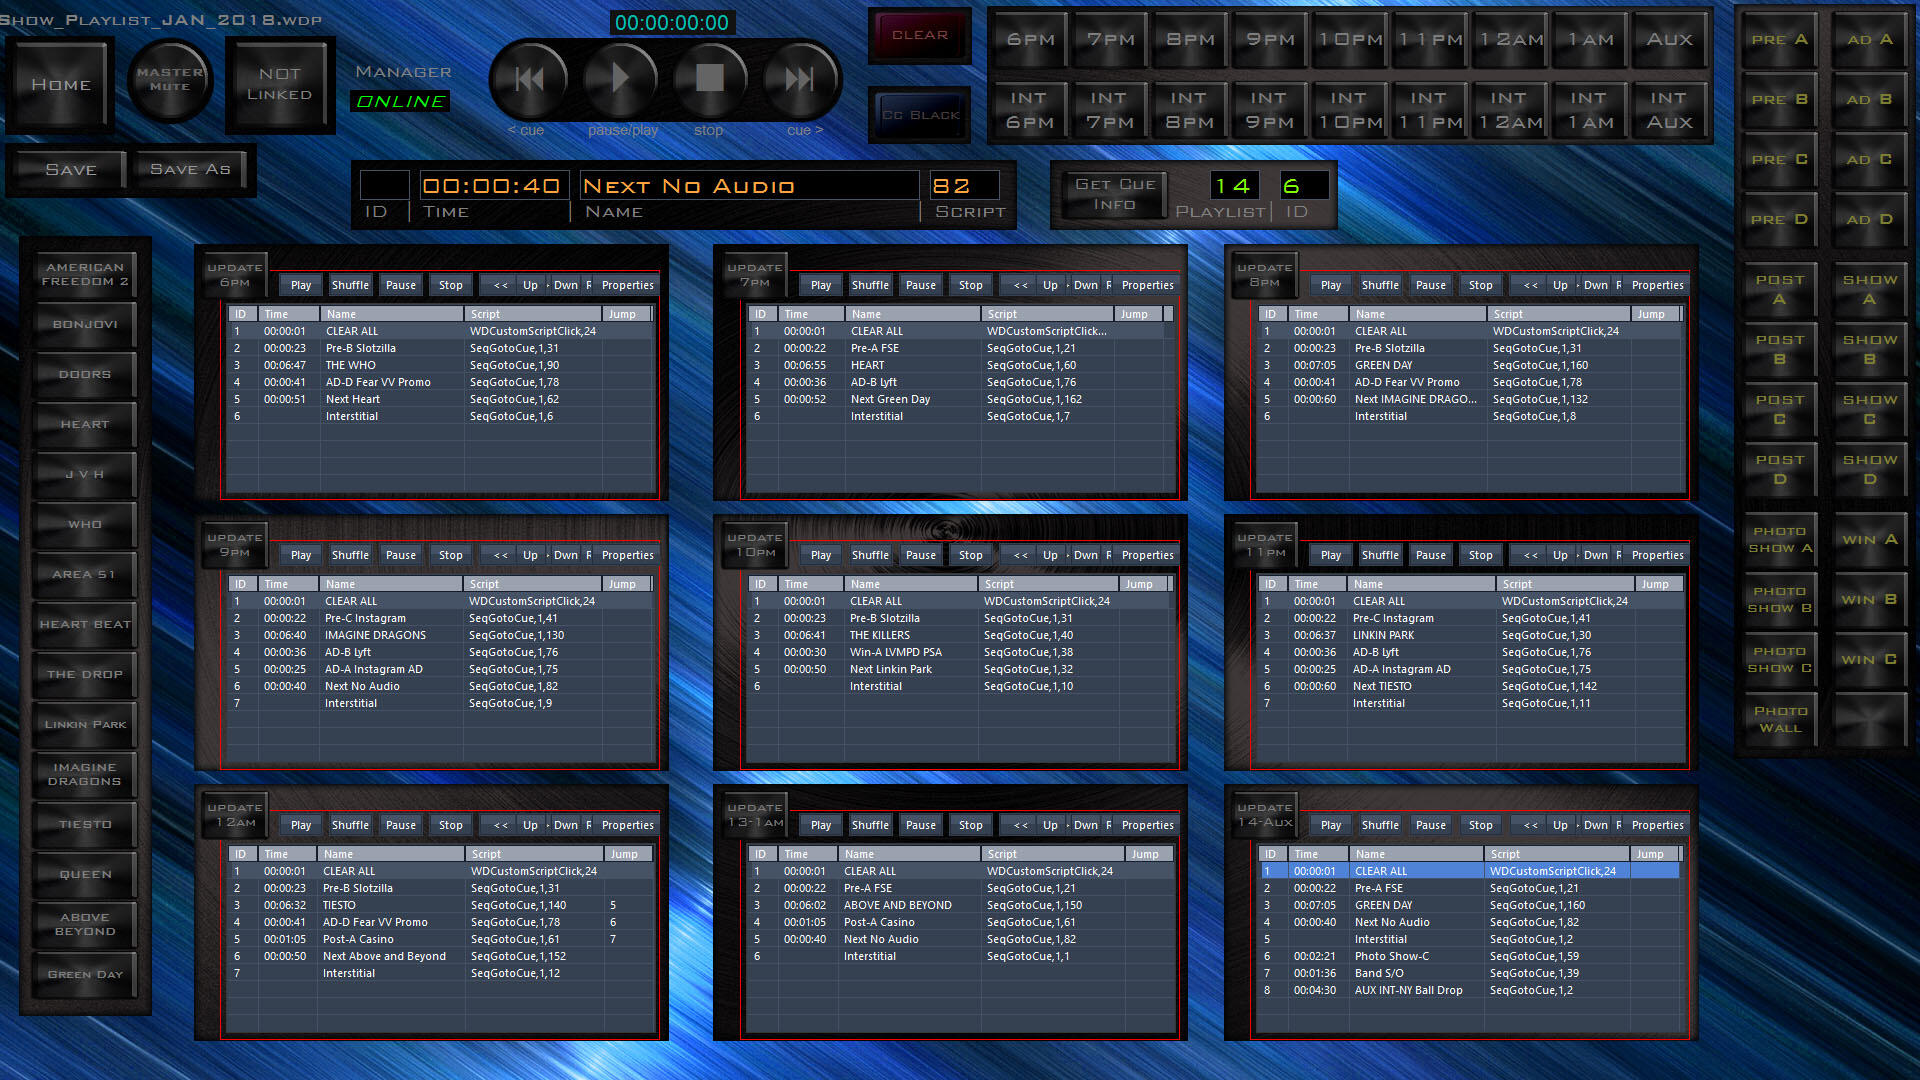Open Properties in the 6PM playlist panel
Screen dimensions: 1920x1080
627,285
